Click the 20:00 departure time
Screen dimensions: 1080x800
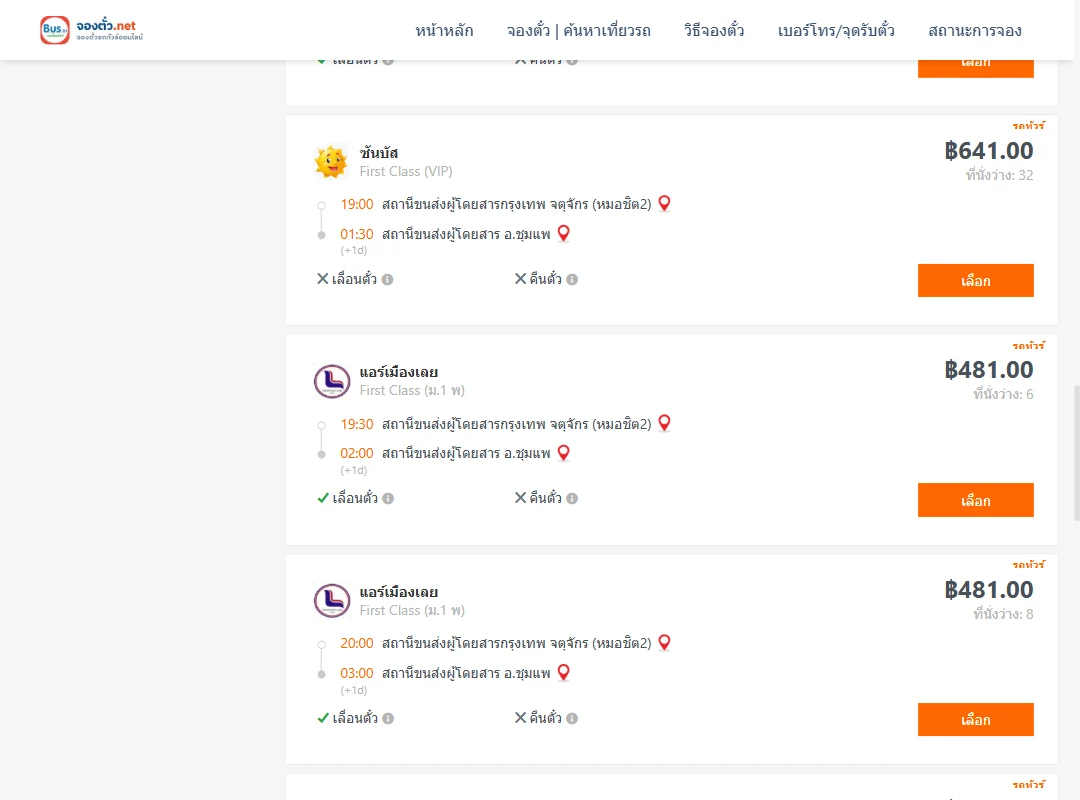(x=357, y=643)
